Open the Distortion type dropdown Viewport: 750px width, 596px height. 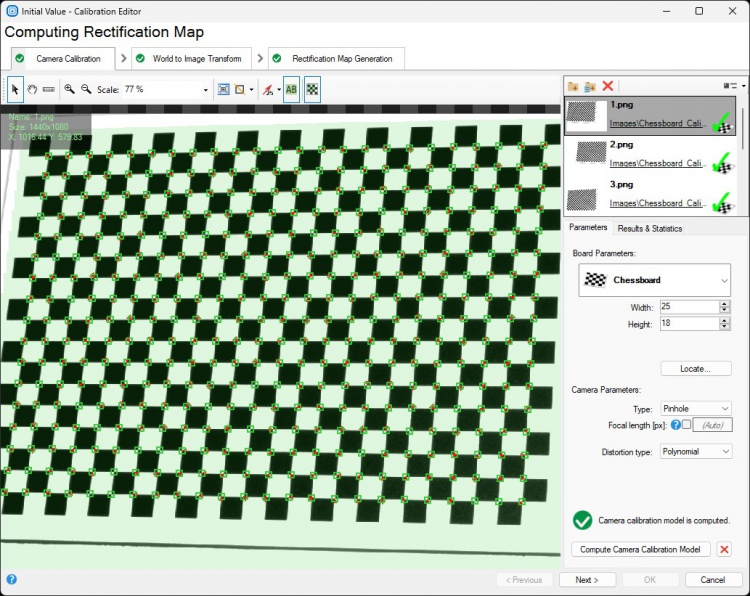(696, 452)
